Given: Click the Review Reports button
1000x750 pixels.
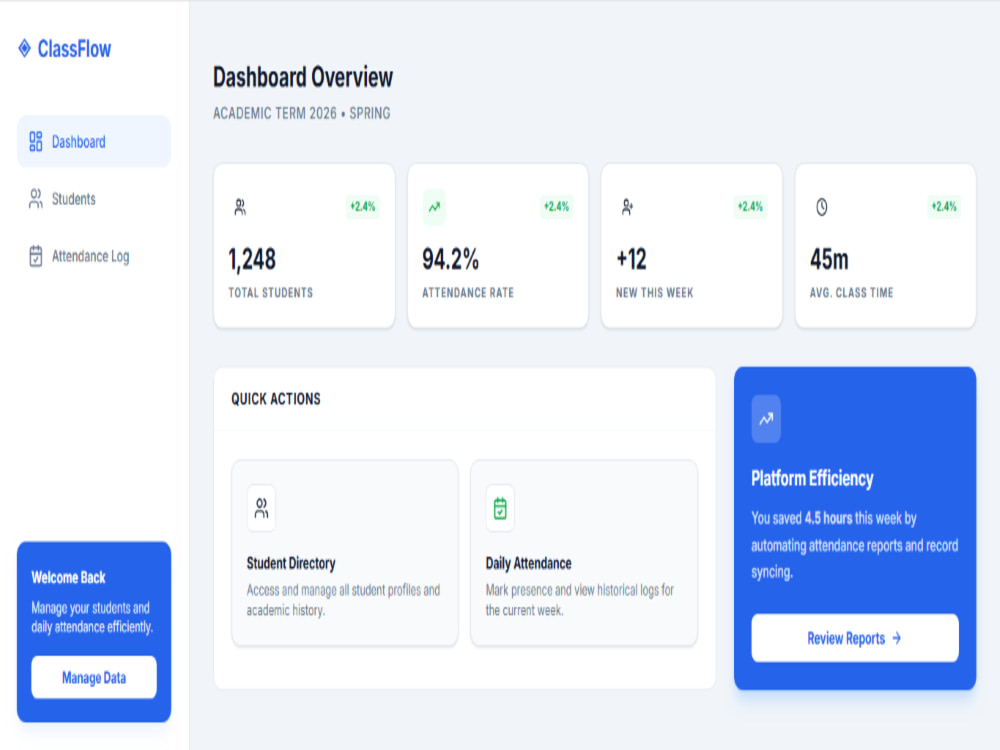Looking at the screenshot, I should 855,638.
